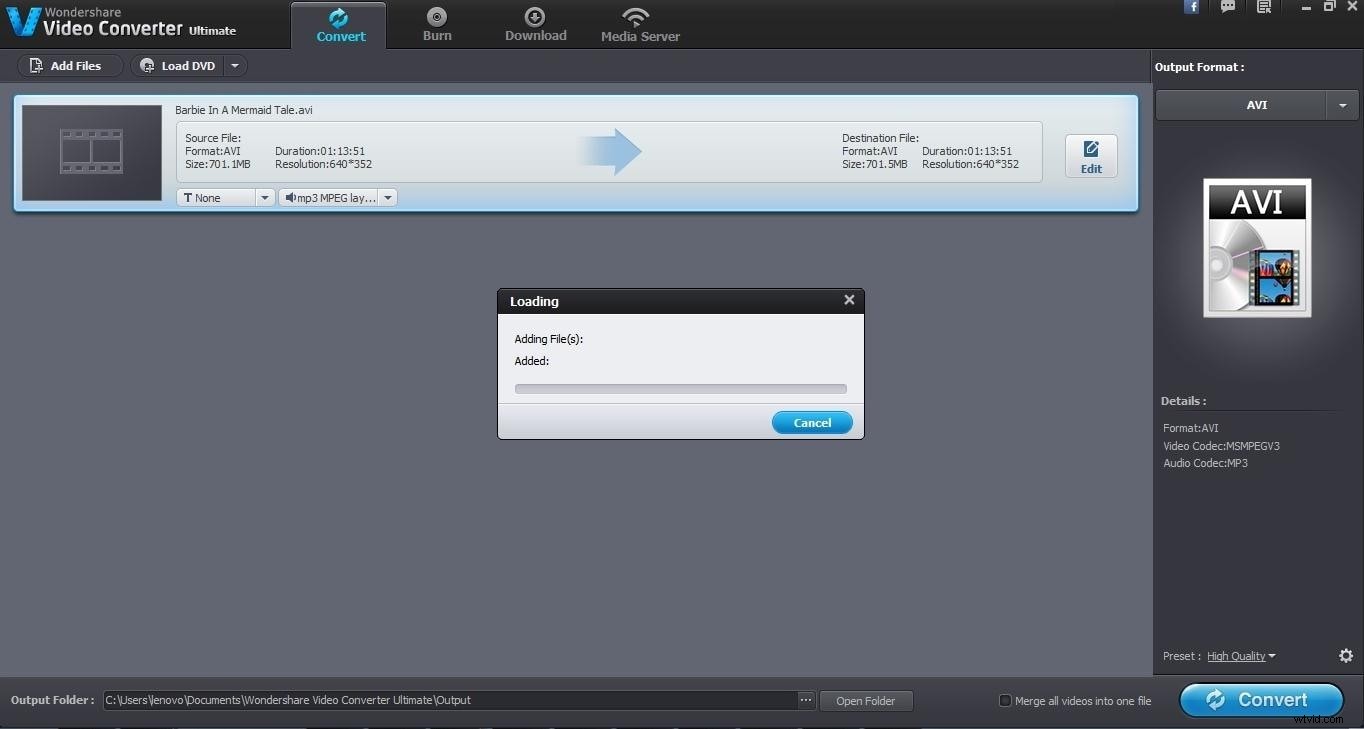The image size is (1364, 729).
Task: Open the settings gear near Preset
Action: [1346, 655]
